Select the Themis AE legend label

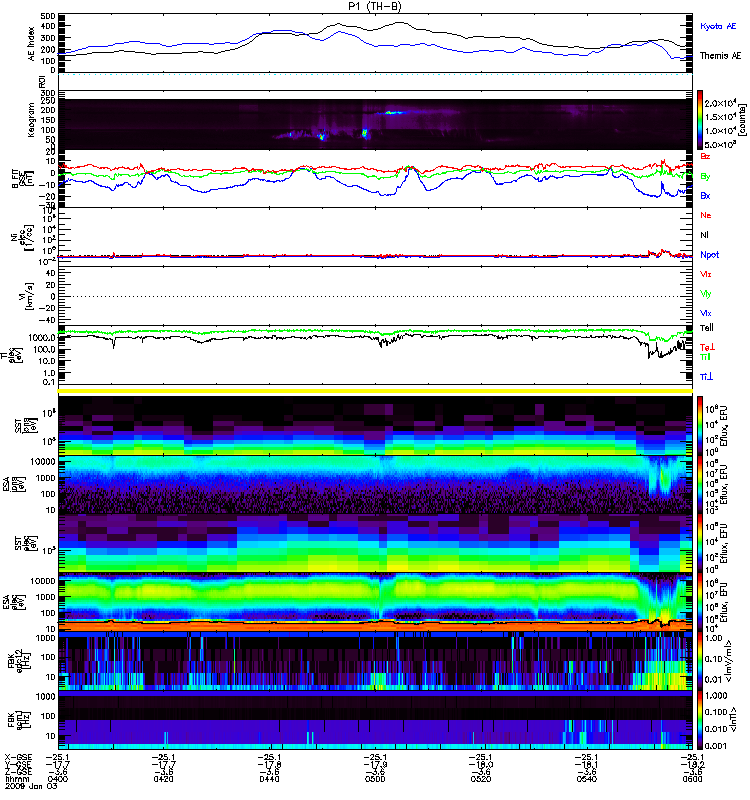pos(720,56)
